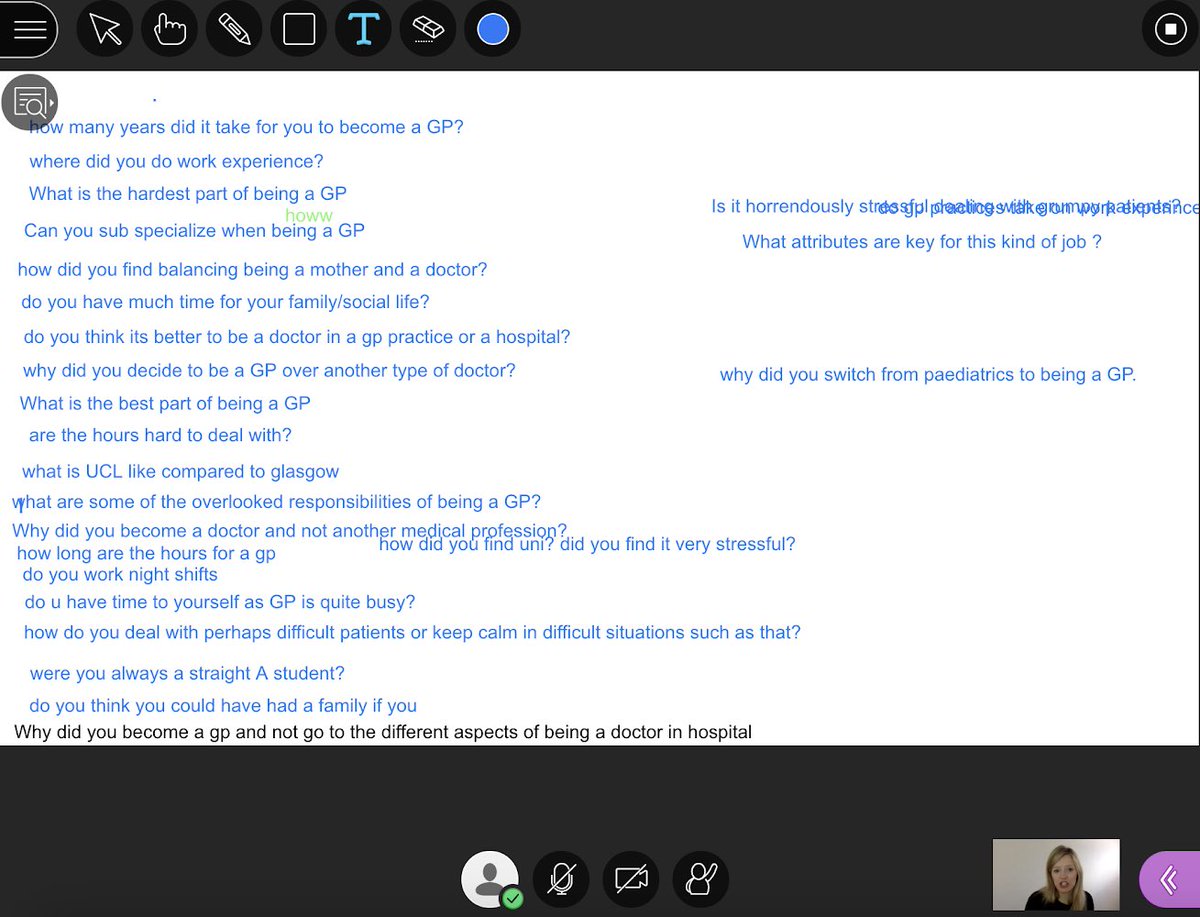The width and height of the screenshot is (1200, 917).
Task: Click "Can you sub specialize when being a GP"
Action: pyautogui.click(x=194, y=230)
